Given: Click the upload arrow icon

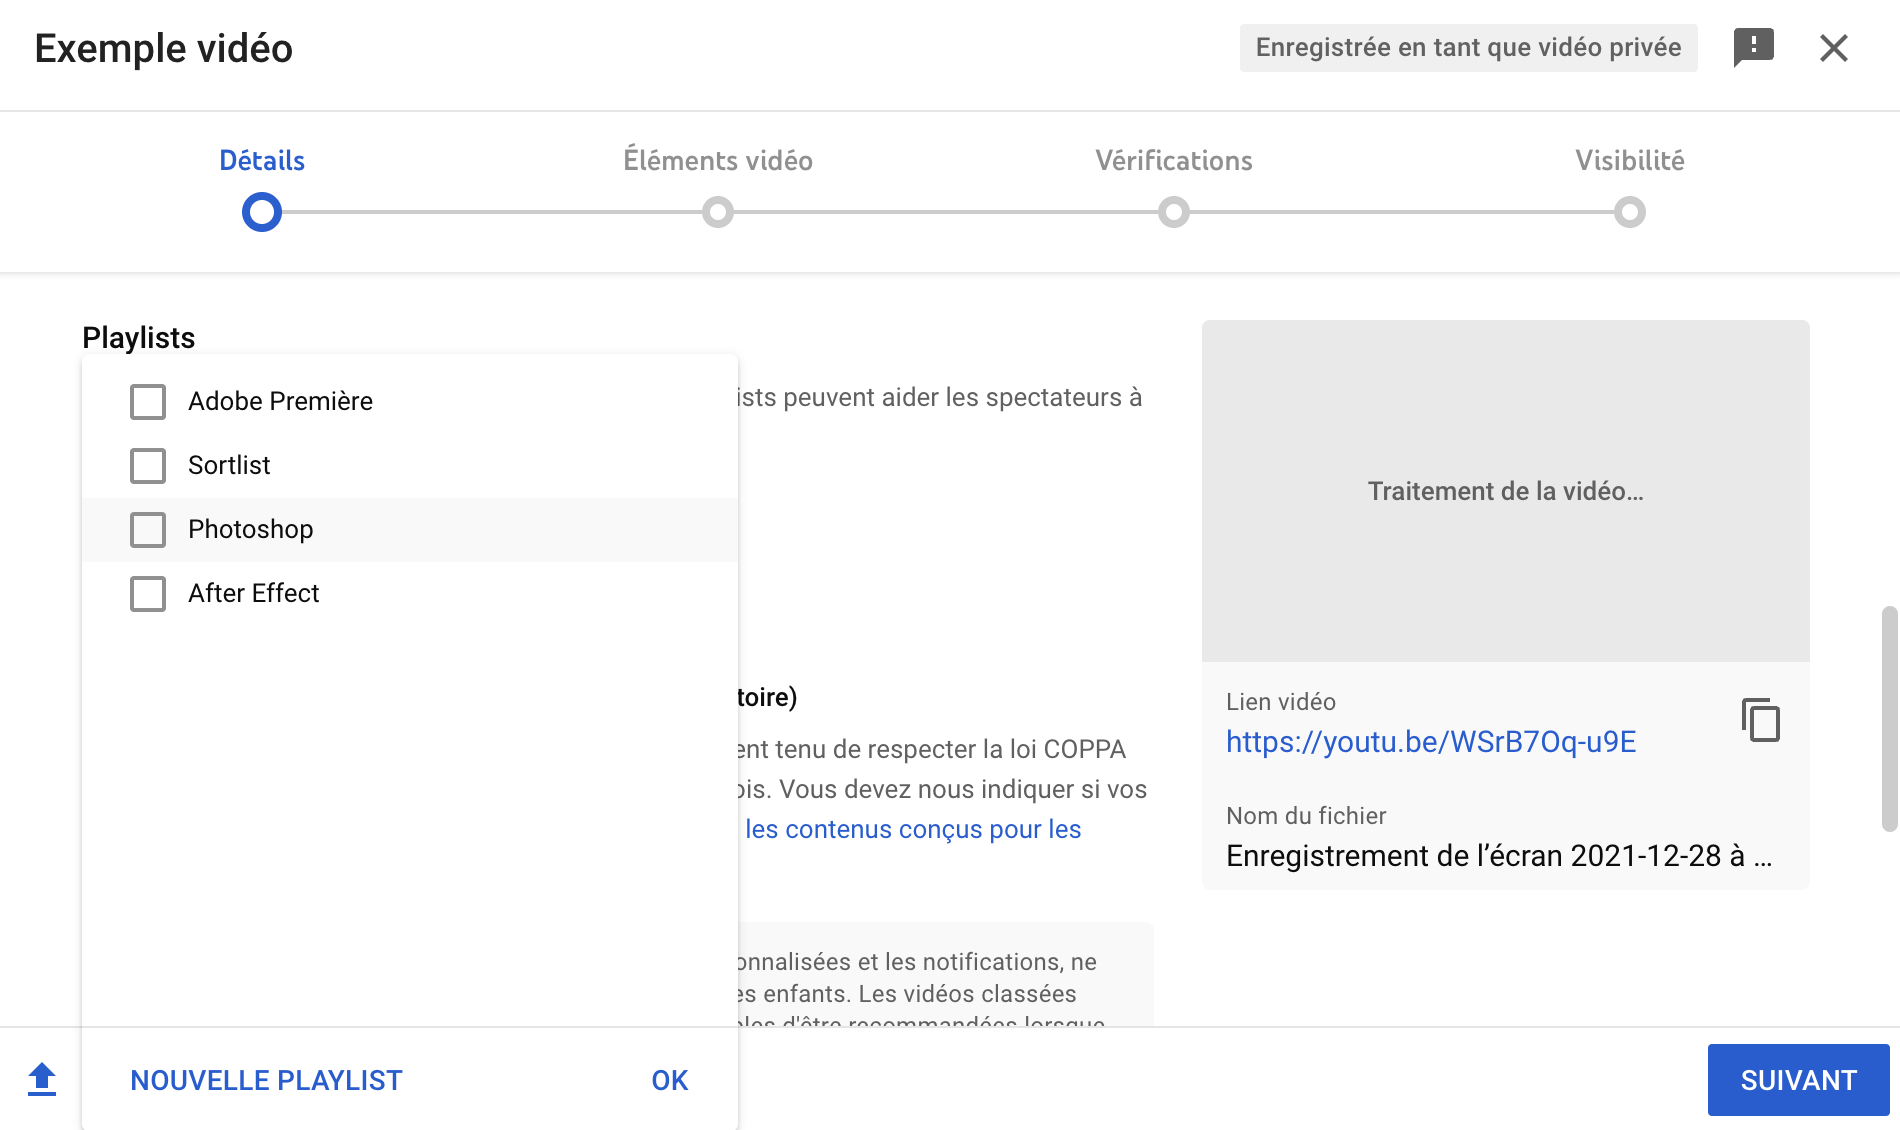Looking at the screenshot, I should [42, 1080].
